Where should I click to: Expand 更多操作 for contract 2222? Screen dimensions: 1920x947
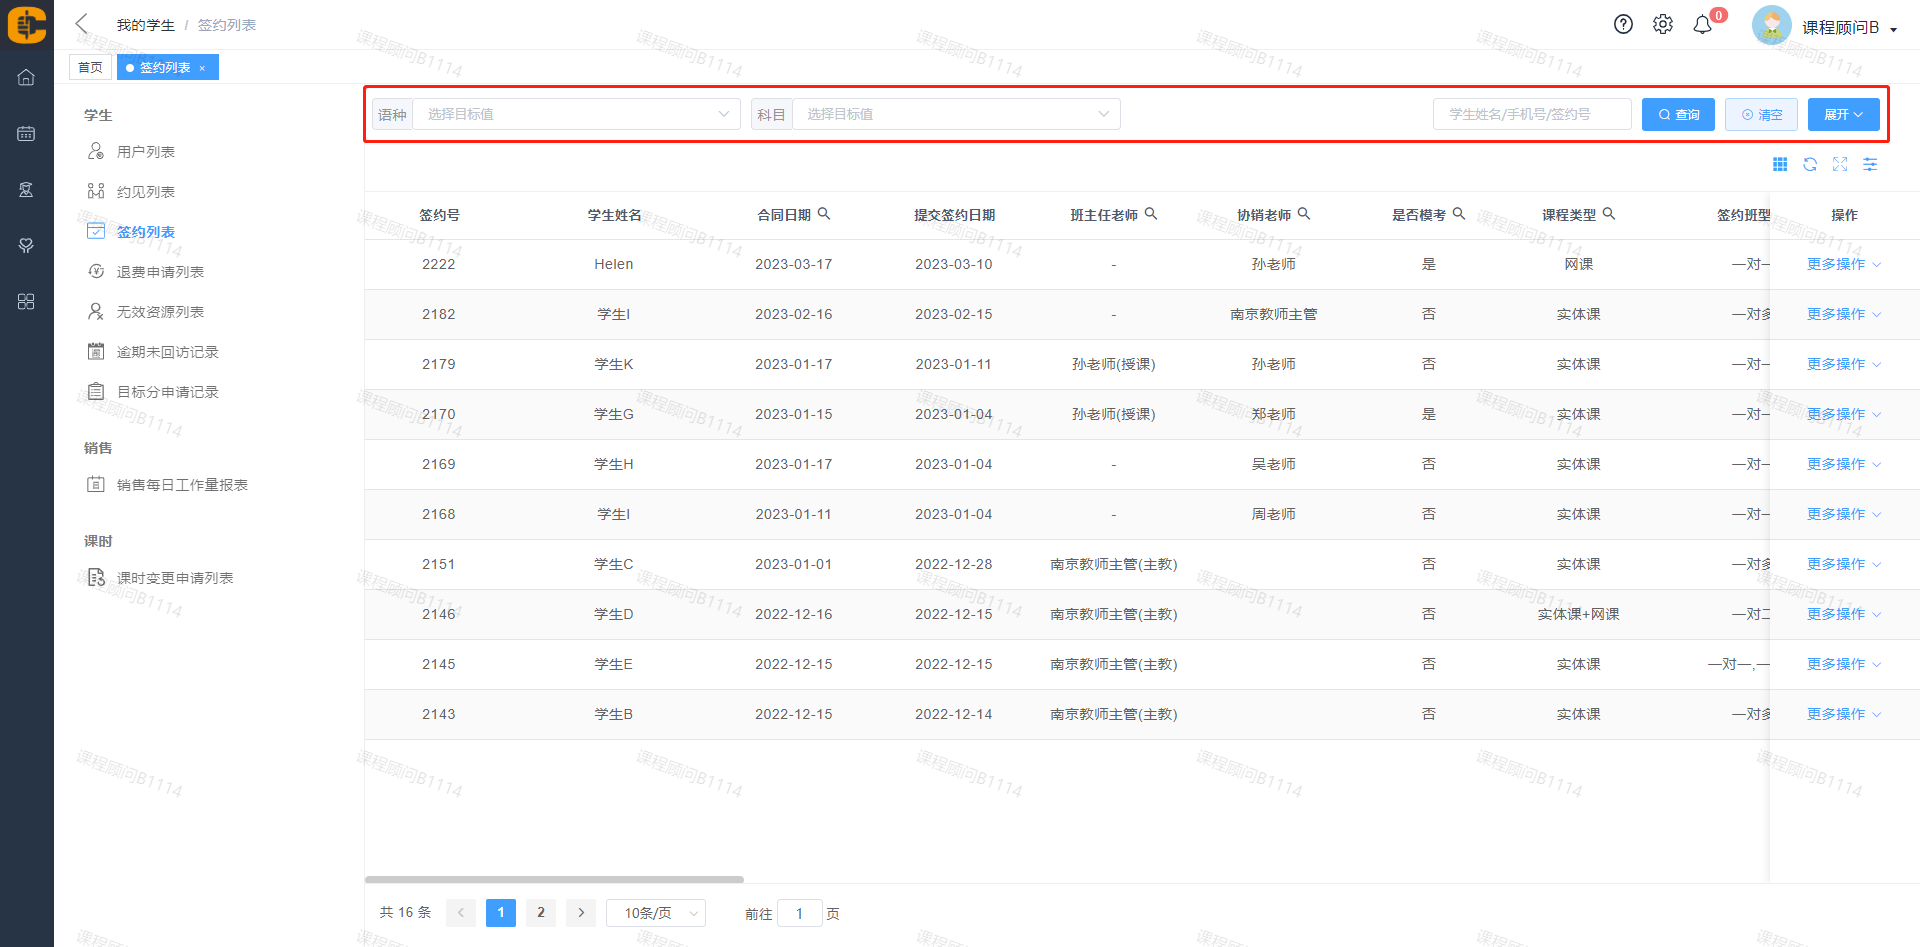point(1843,264)
